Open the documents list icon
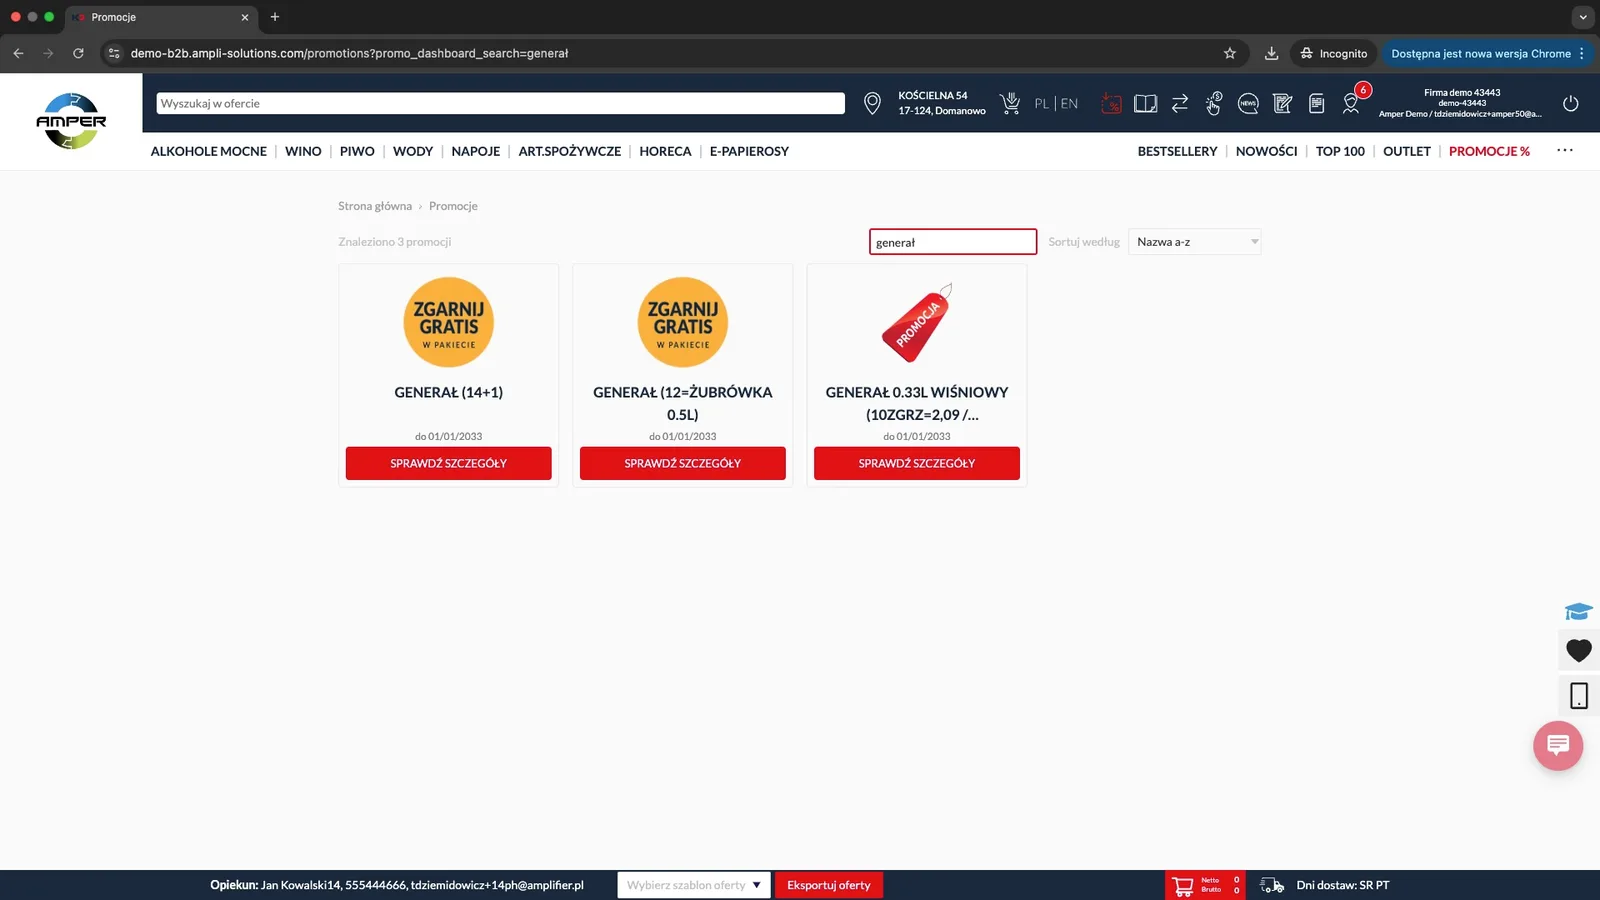The height and width of the screenshot is (900, 1600). pos(1317,103)
